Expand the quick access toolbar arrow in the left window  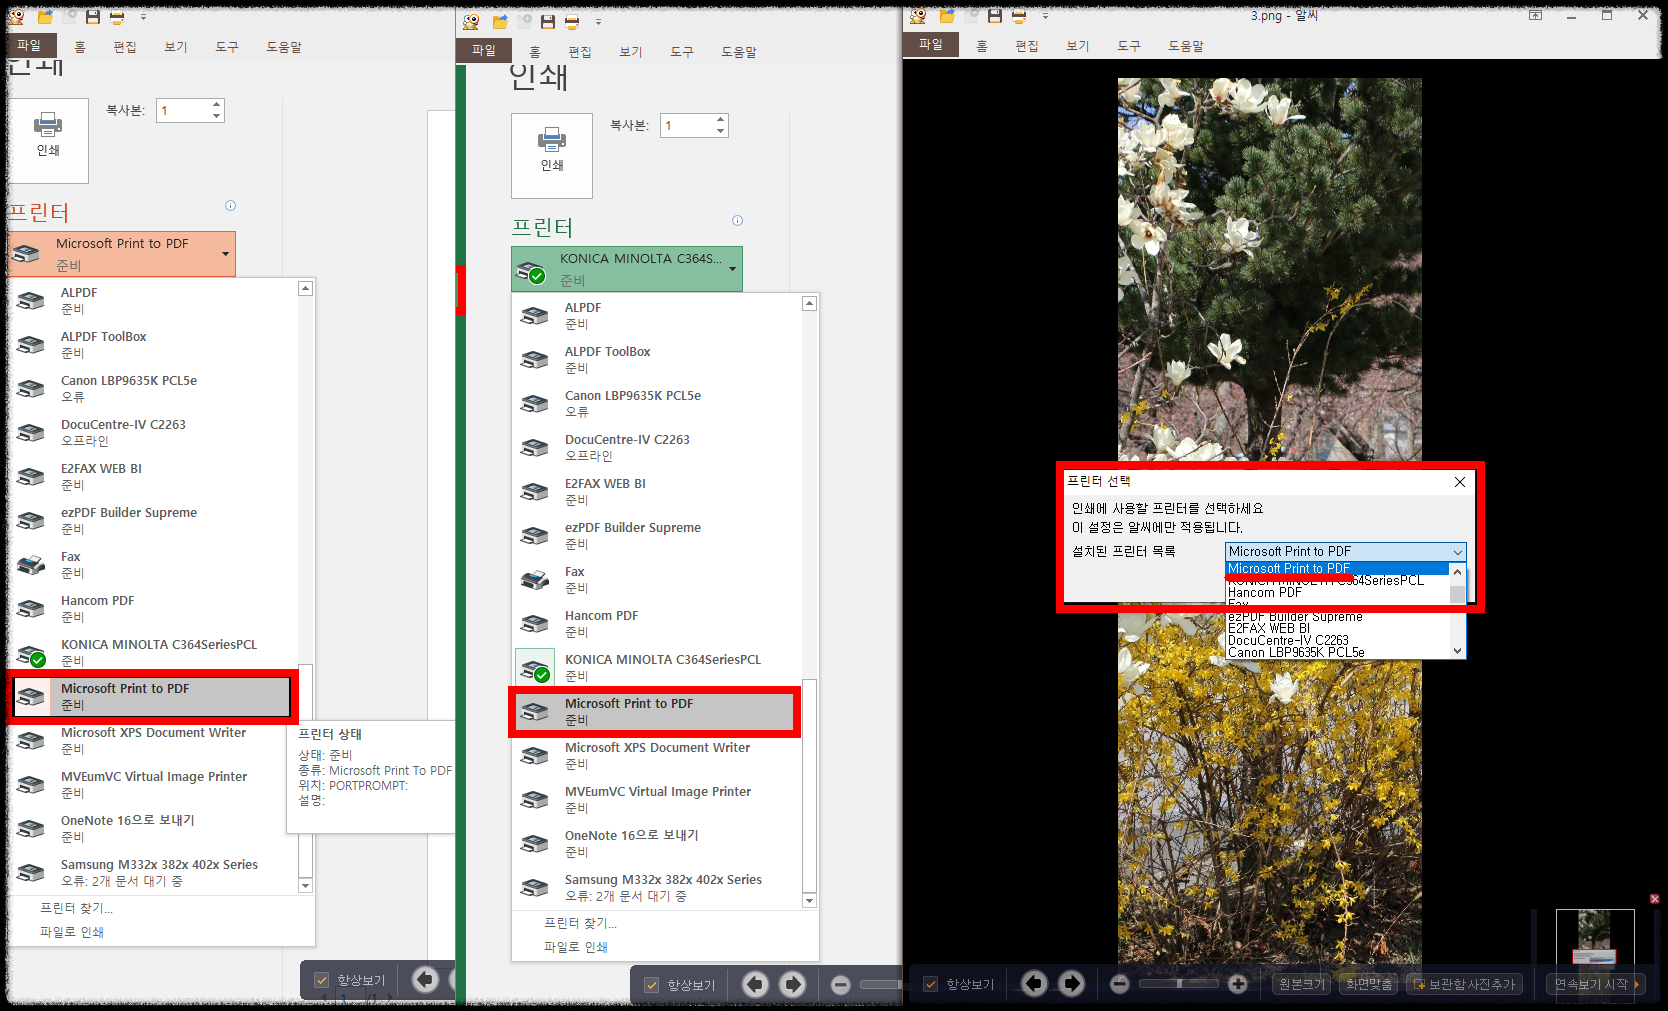143,17
